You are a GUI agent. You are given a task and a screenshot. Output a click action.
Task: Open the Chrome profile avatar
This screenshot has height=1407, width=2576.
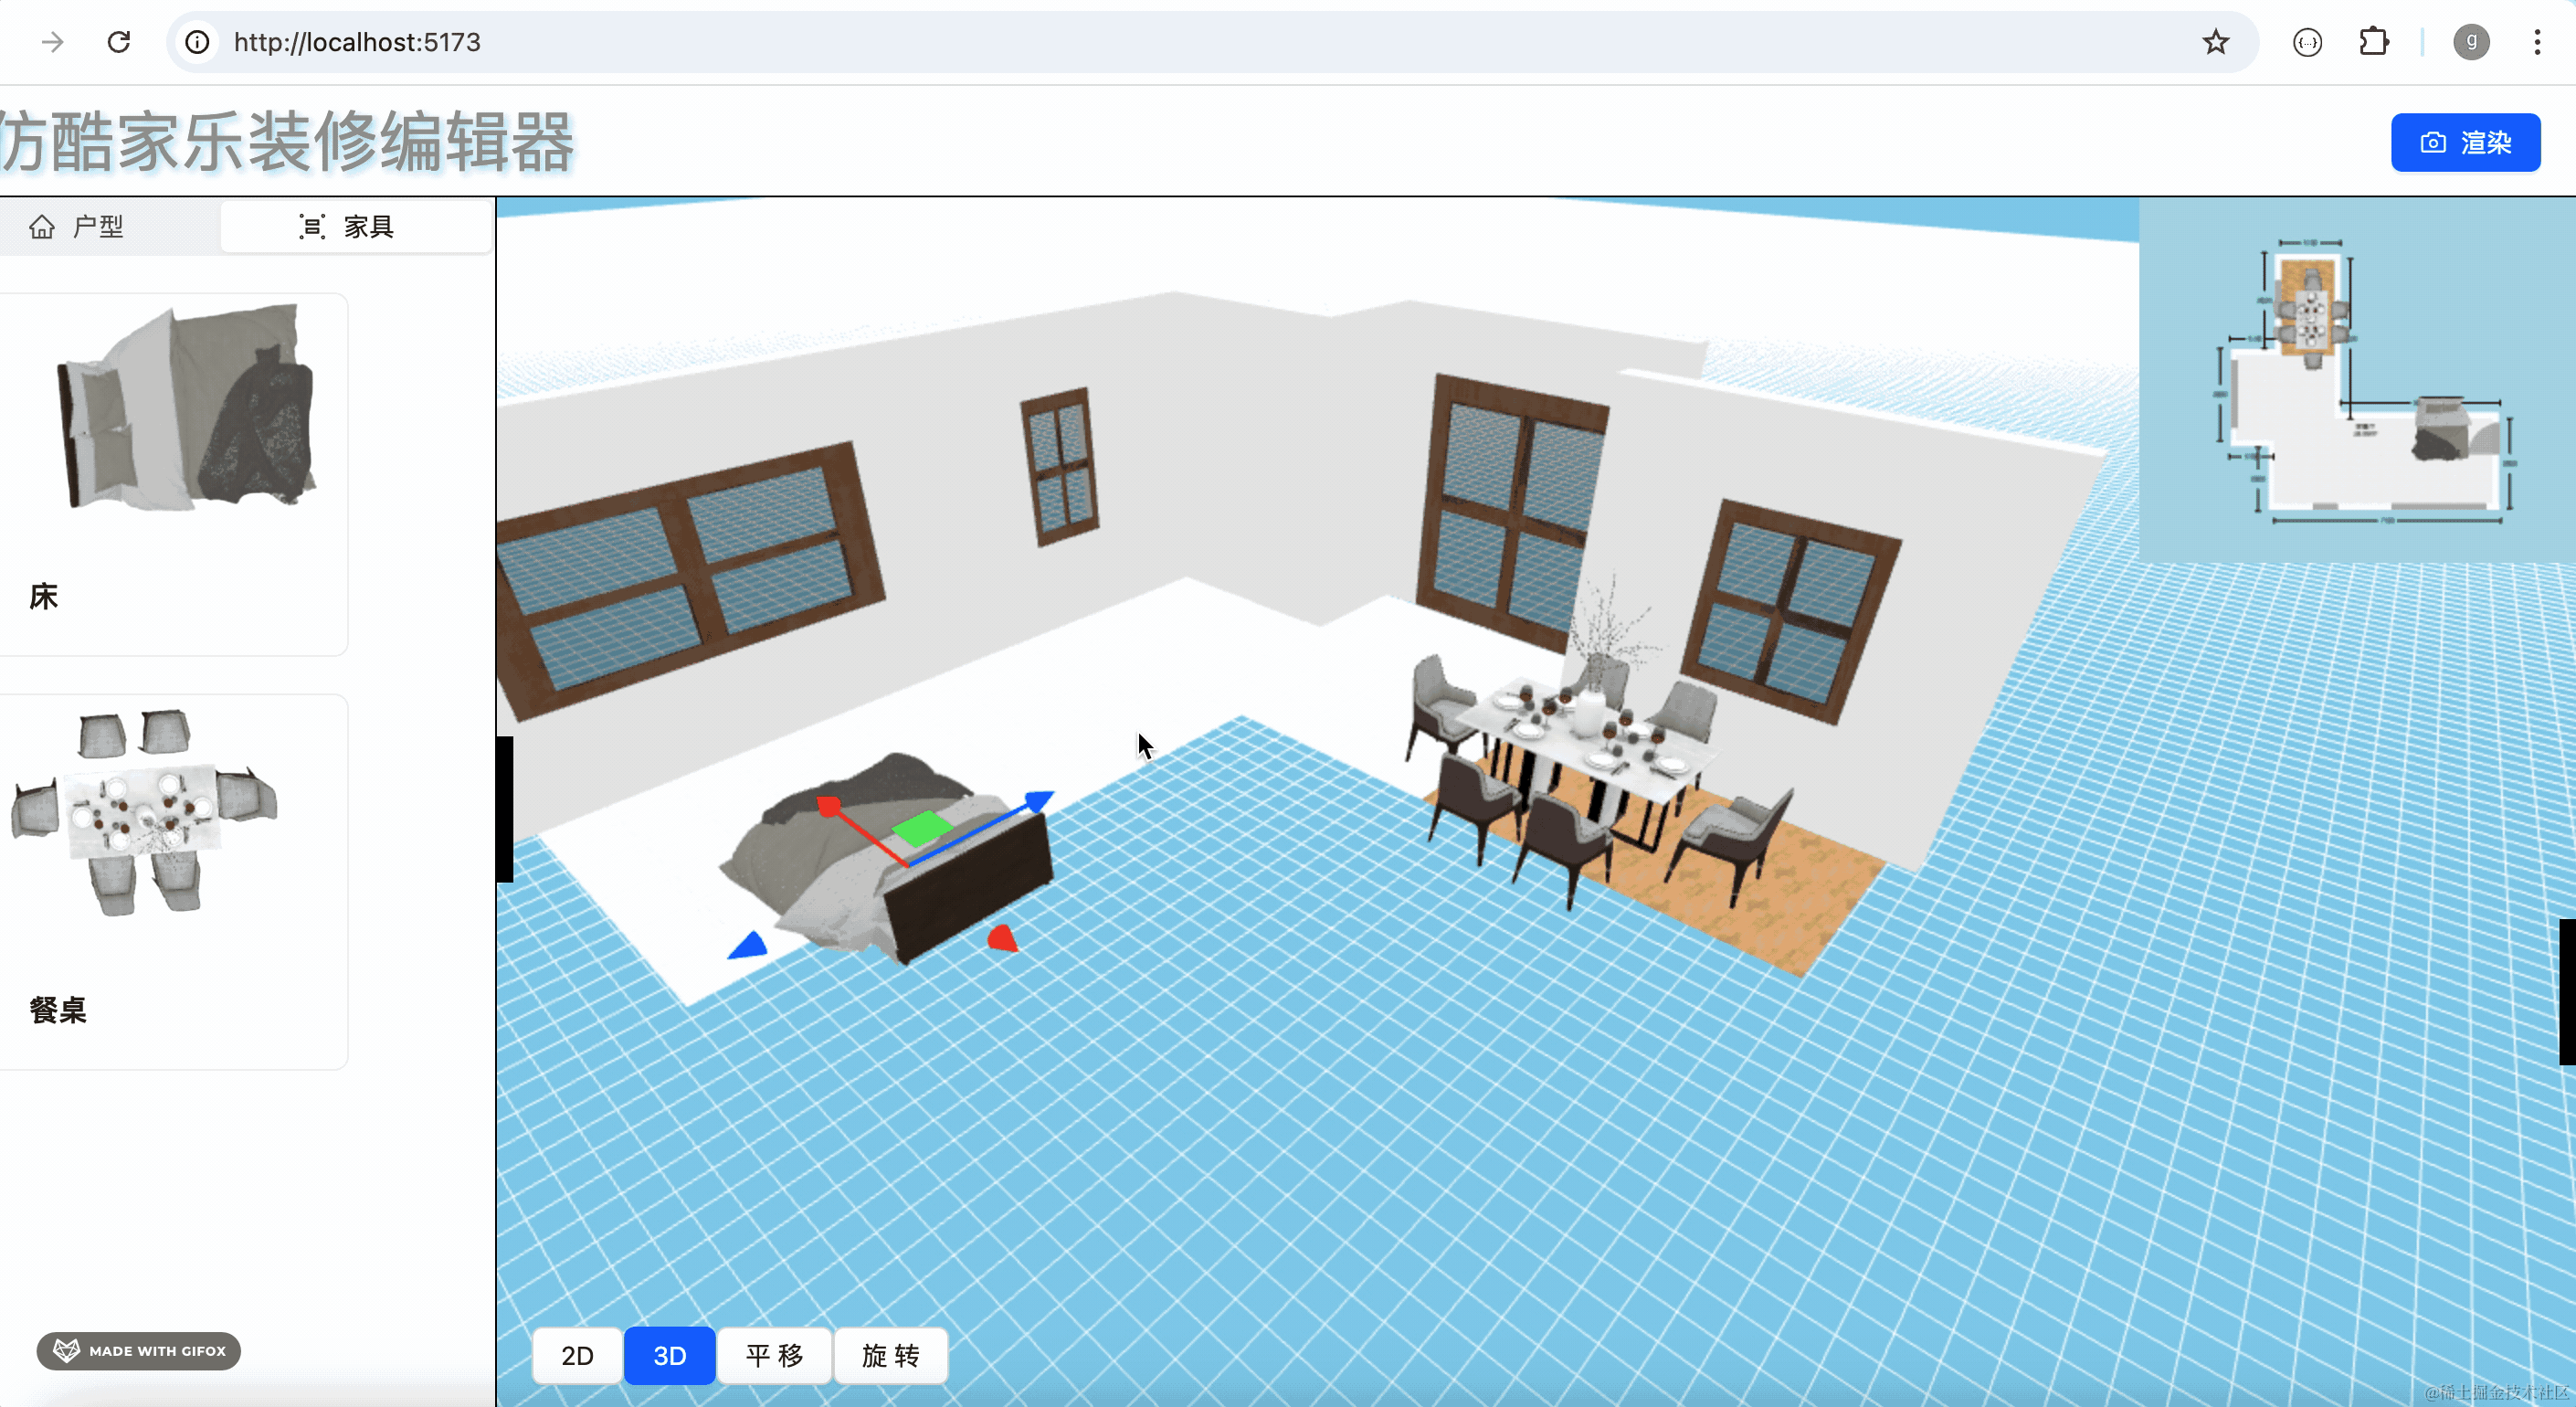click(x=2471, y=42)
